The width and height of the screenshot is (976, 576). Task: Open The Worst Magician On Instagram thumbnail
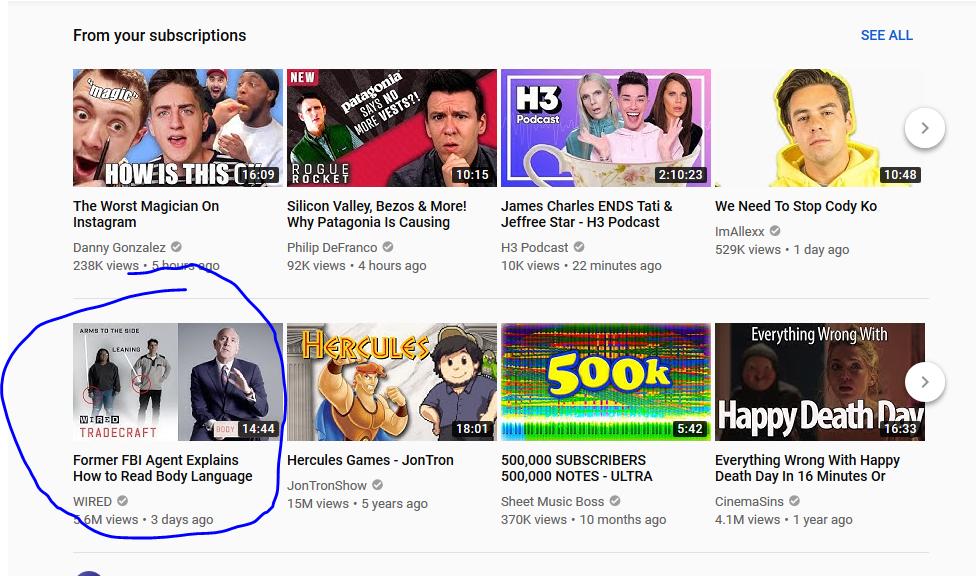coord(178,128)
